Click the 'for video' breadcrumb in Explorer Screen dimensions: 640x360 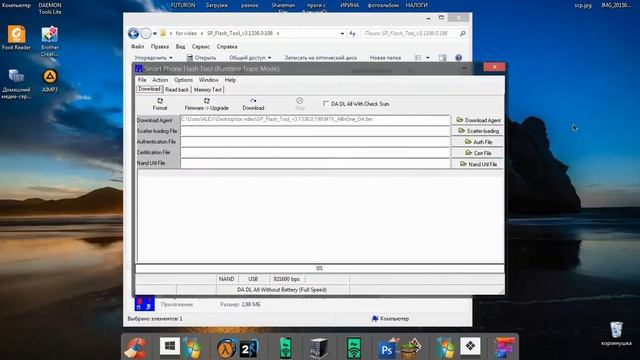pyautogui.click(x=186, y=33)
